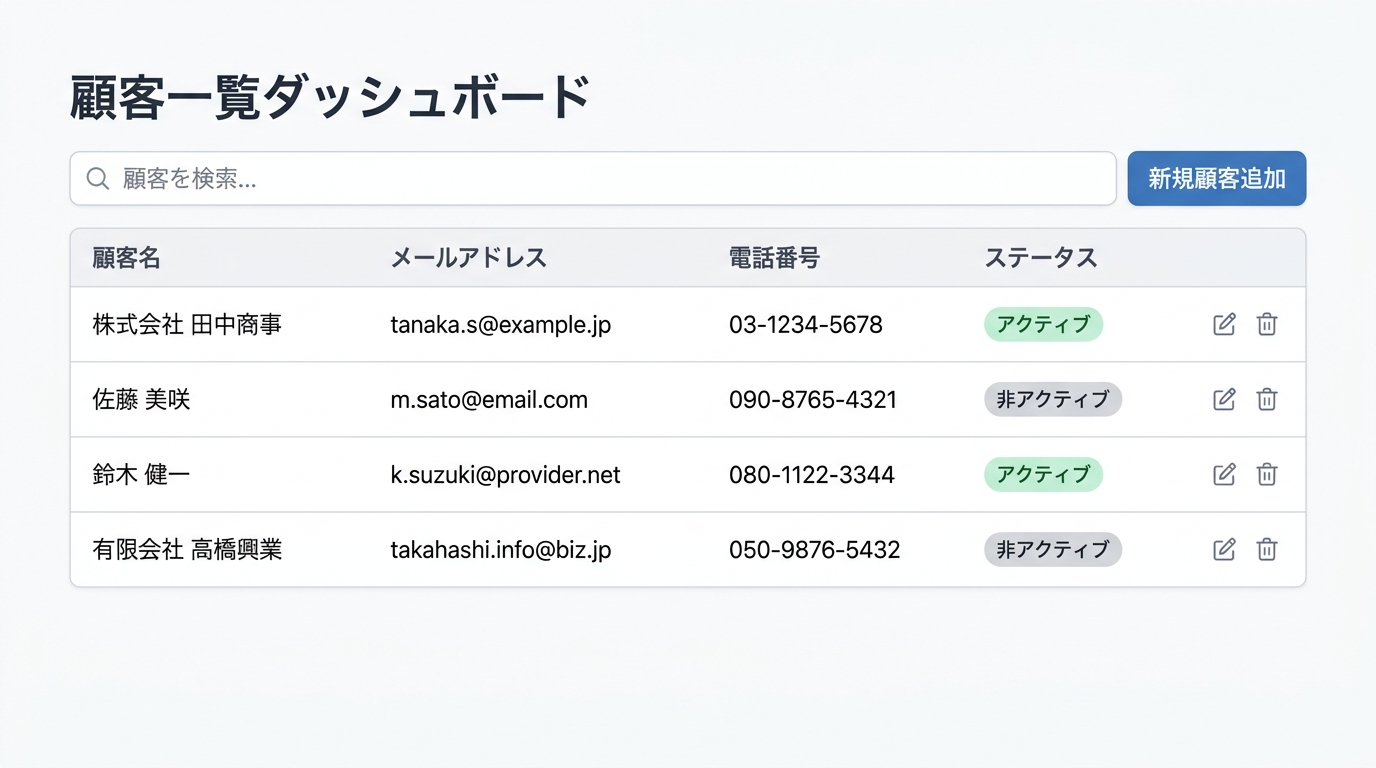The height and width of the screenshot is (768, 1376).
Task: Edit the 有限会社 高橋興業 record
Action: click(1224, 549)
